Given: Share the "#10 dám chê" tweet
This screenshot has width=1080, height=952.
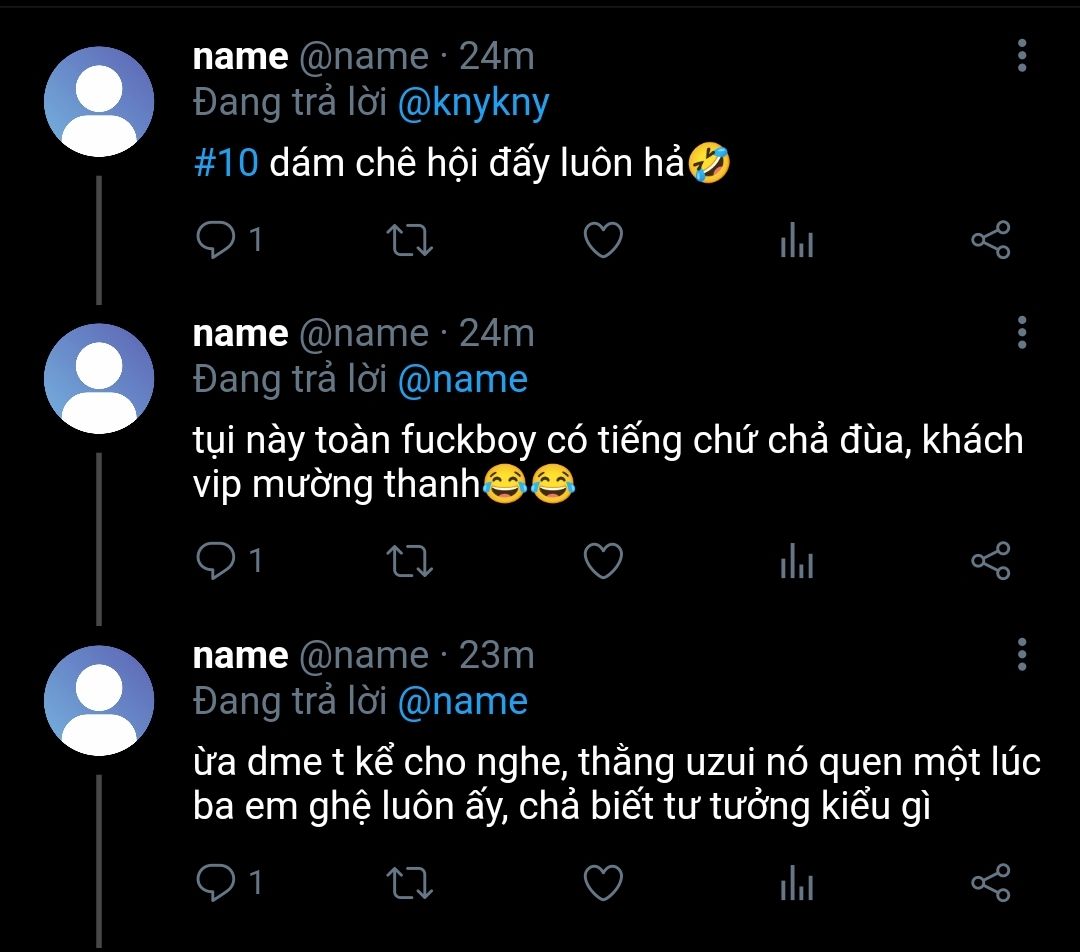Looking at the screenshot, I should 991,241.
